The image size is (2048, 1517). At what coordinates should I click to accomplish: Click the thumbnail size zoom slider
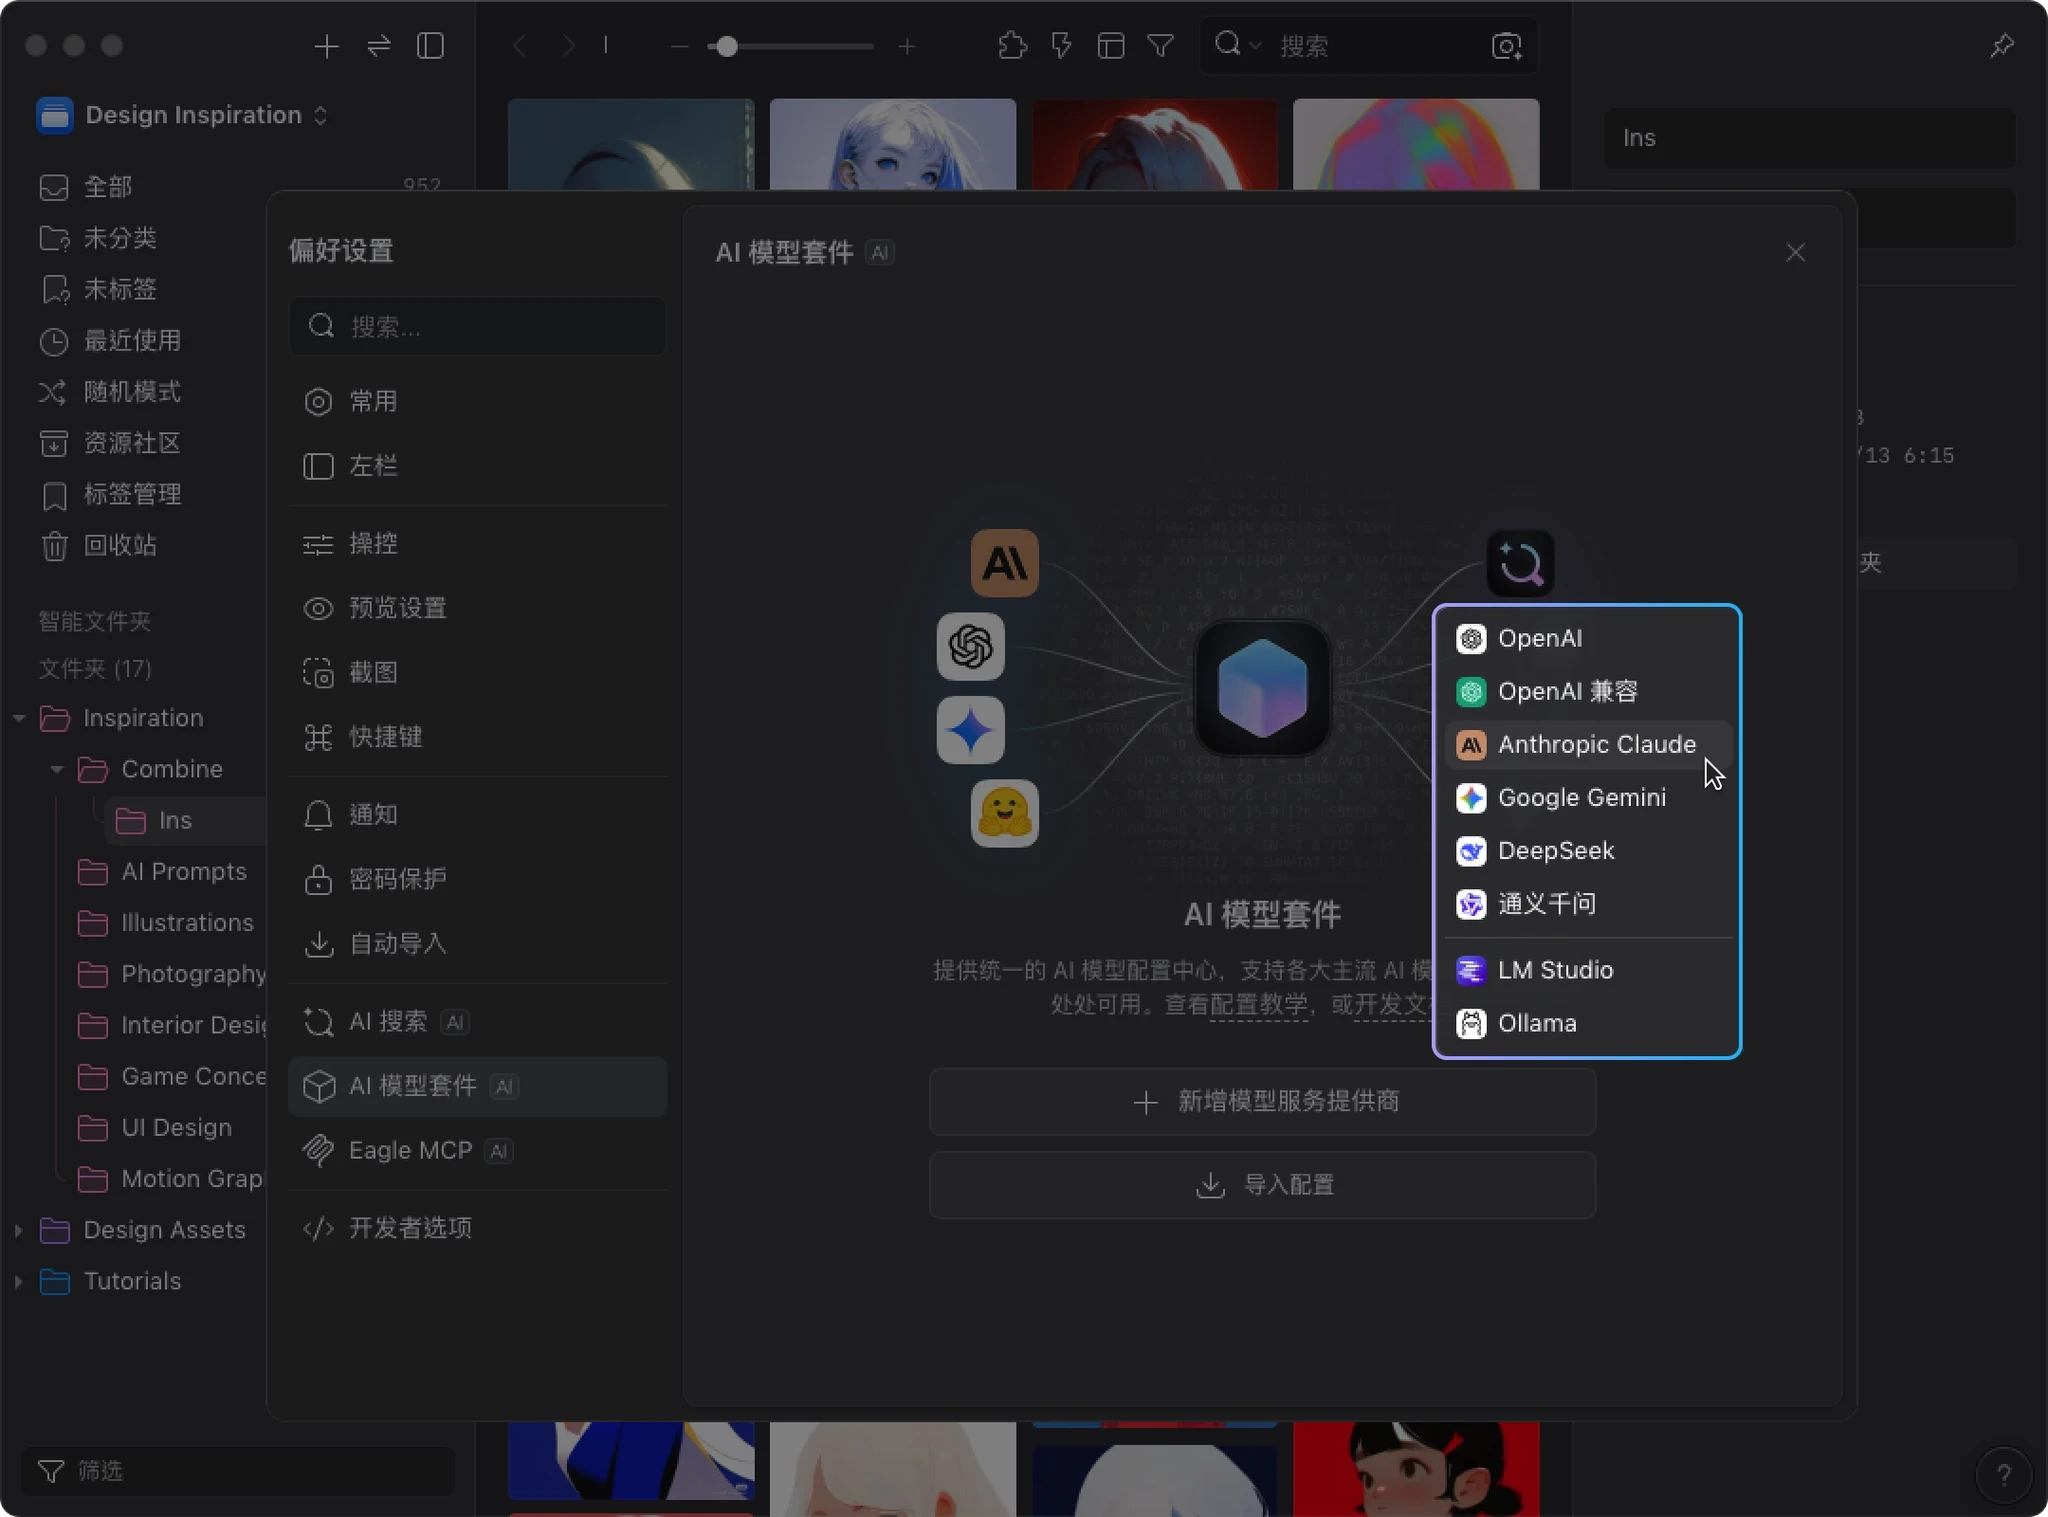coord(727,46)
